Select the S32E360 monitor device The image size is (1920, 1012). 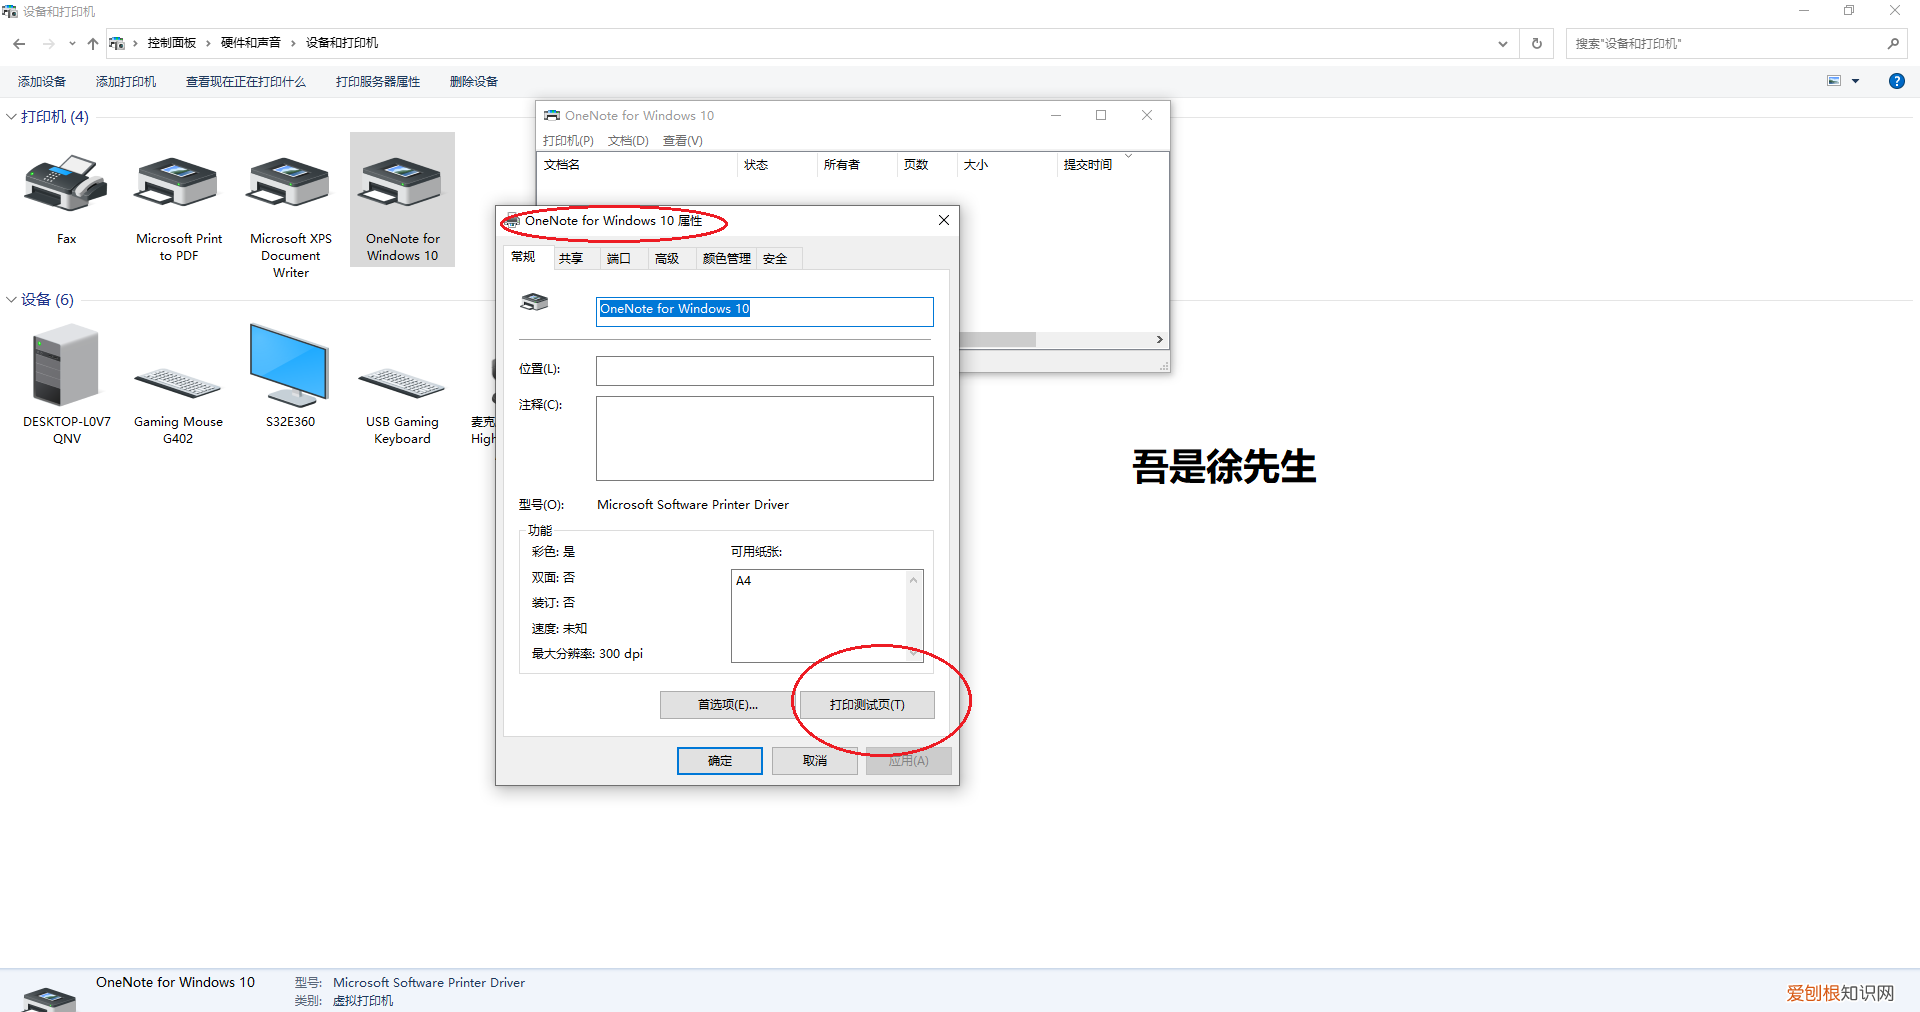pos(290,367)
